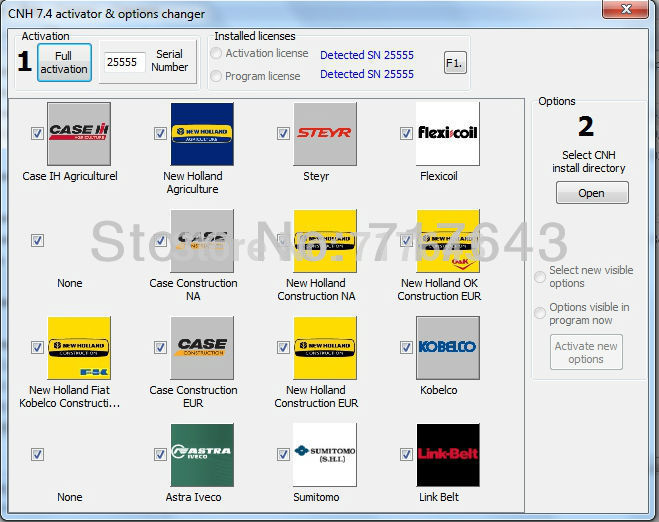The width and height of the screenshot is (659, 522).
Task: Click the Case IH Agriculture logo
Action: click(x=79, y=134)
